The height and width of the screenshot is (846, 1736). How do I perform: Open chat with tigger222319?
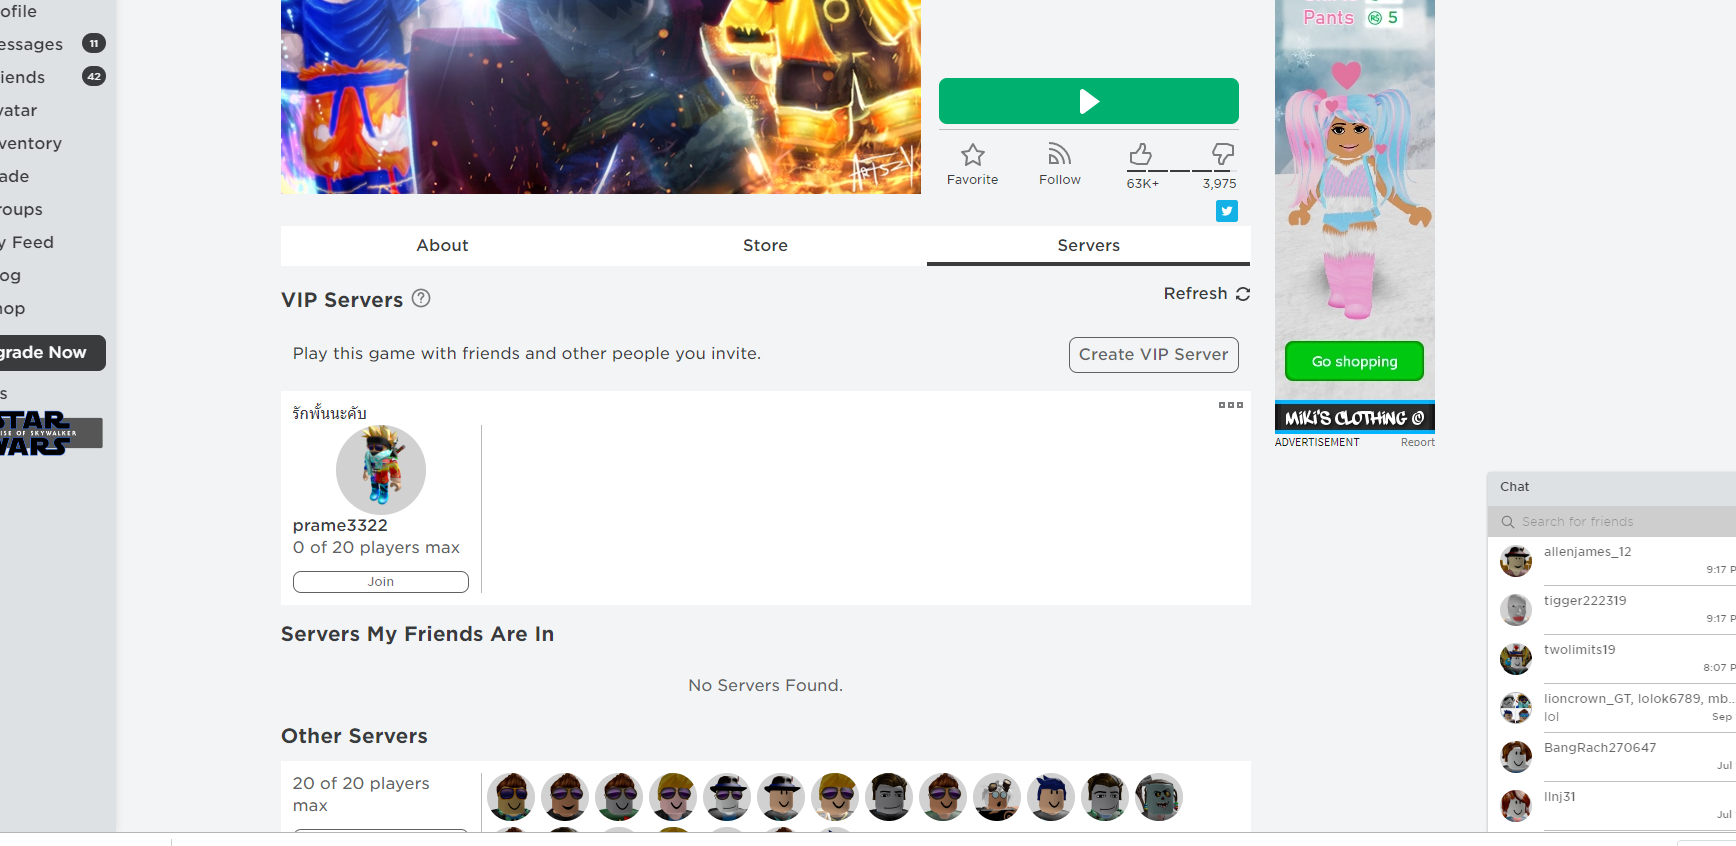click(1612, 610)
